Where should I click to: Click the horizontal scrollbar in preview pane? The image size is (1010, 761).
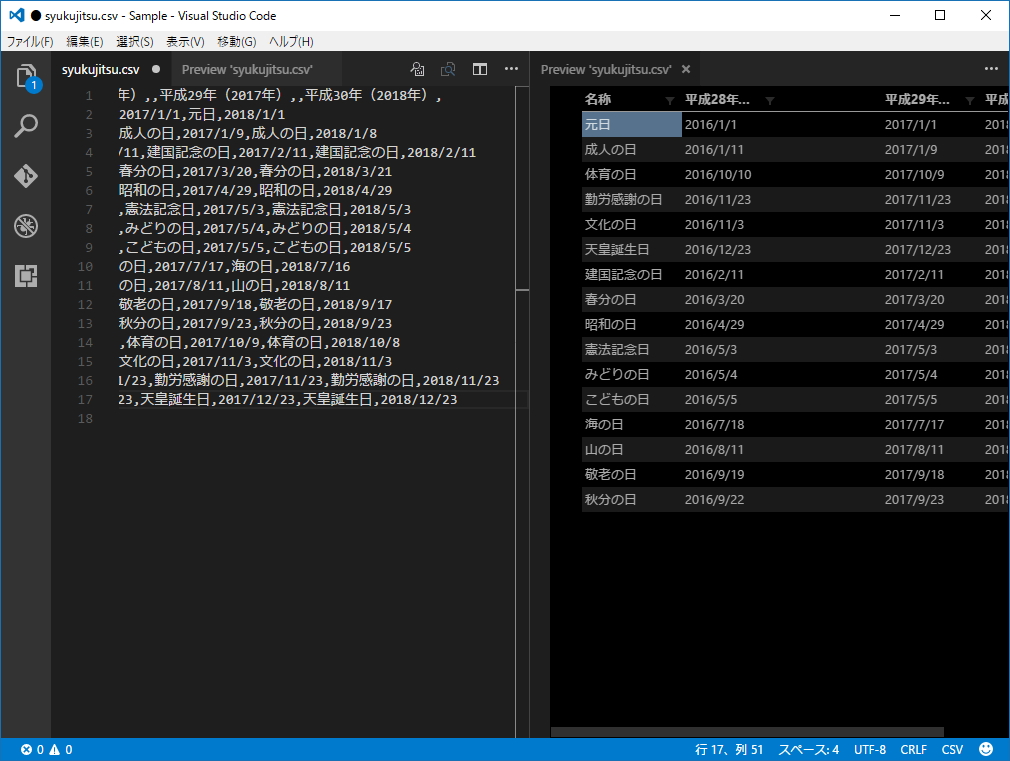pos(747,732)
